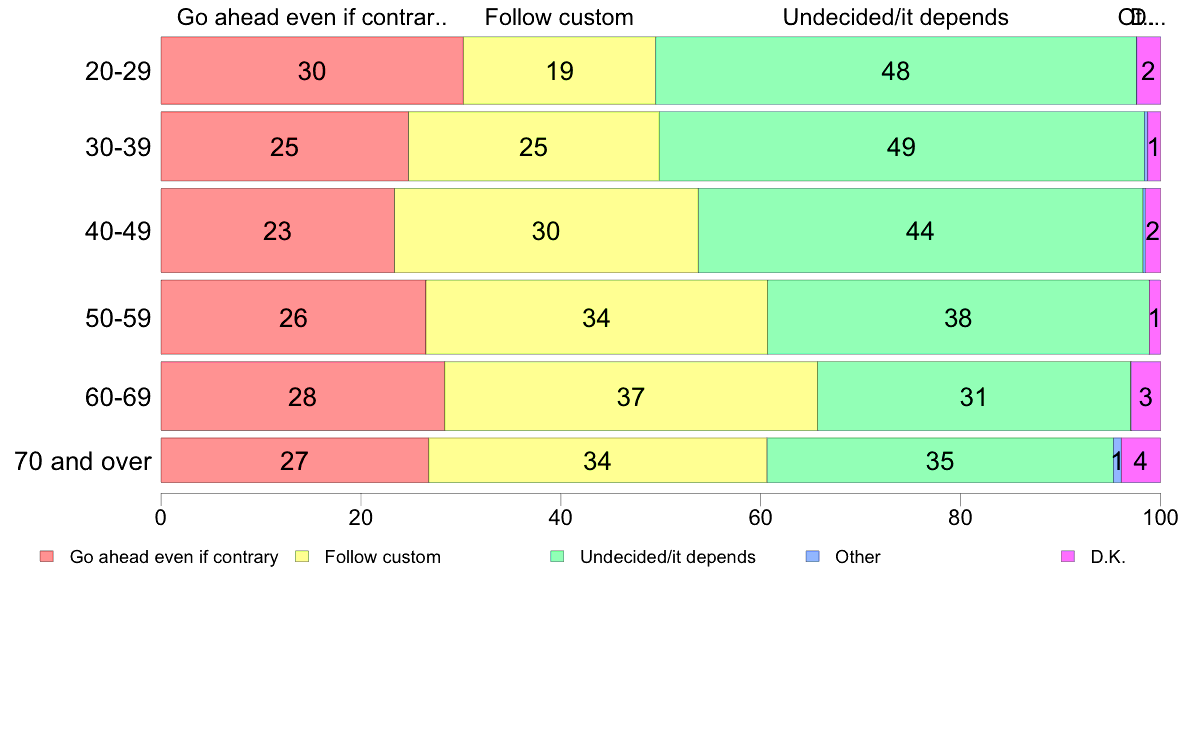Viewport: 1188px width, 736px height.
Task: Select the 70 and over red segment 27
Action: (295, 460)
